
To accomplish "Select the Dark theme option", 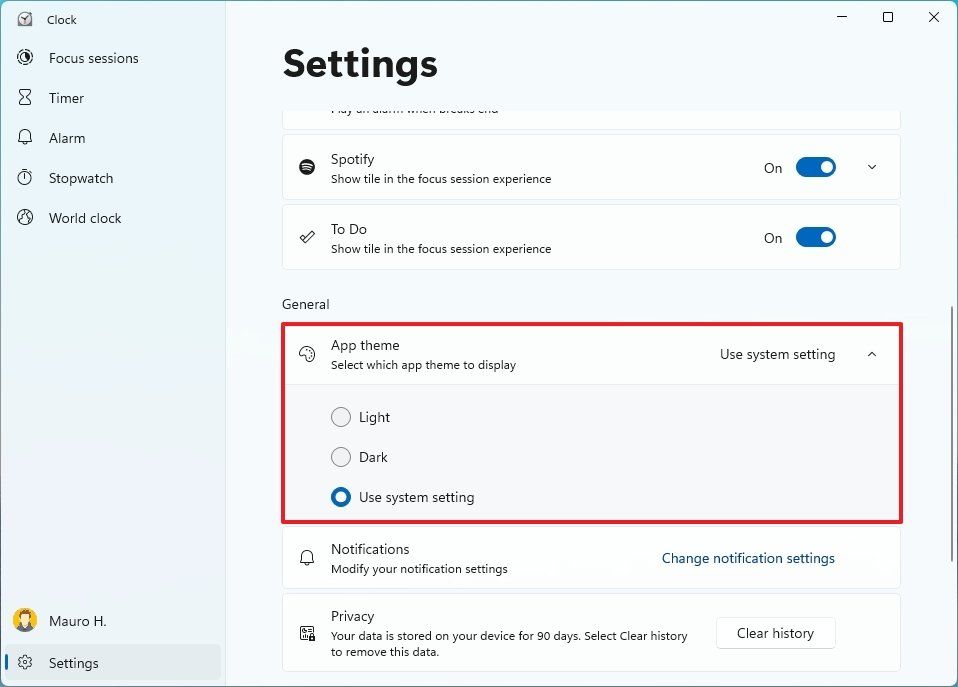I will [x=340, y=457].
